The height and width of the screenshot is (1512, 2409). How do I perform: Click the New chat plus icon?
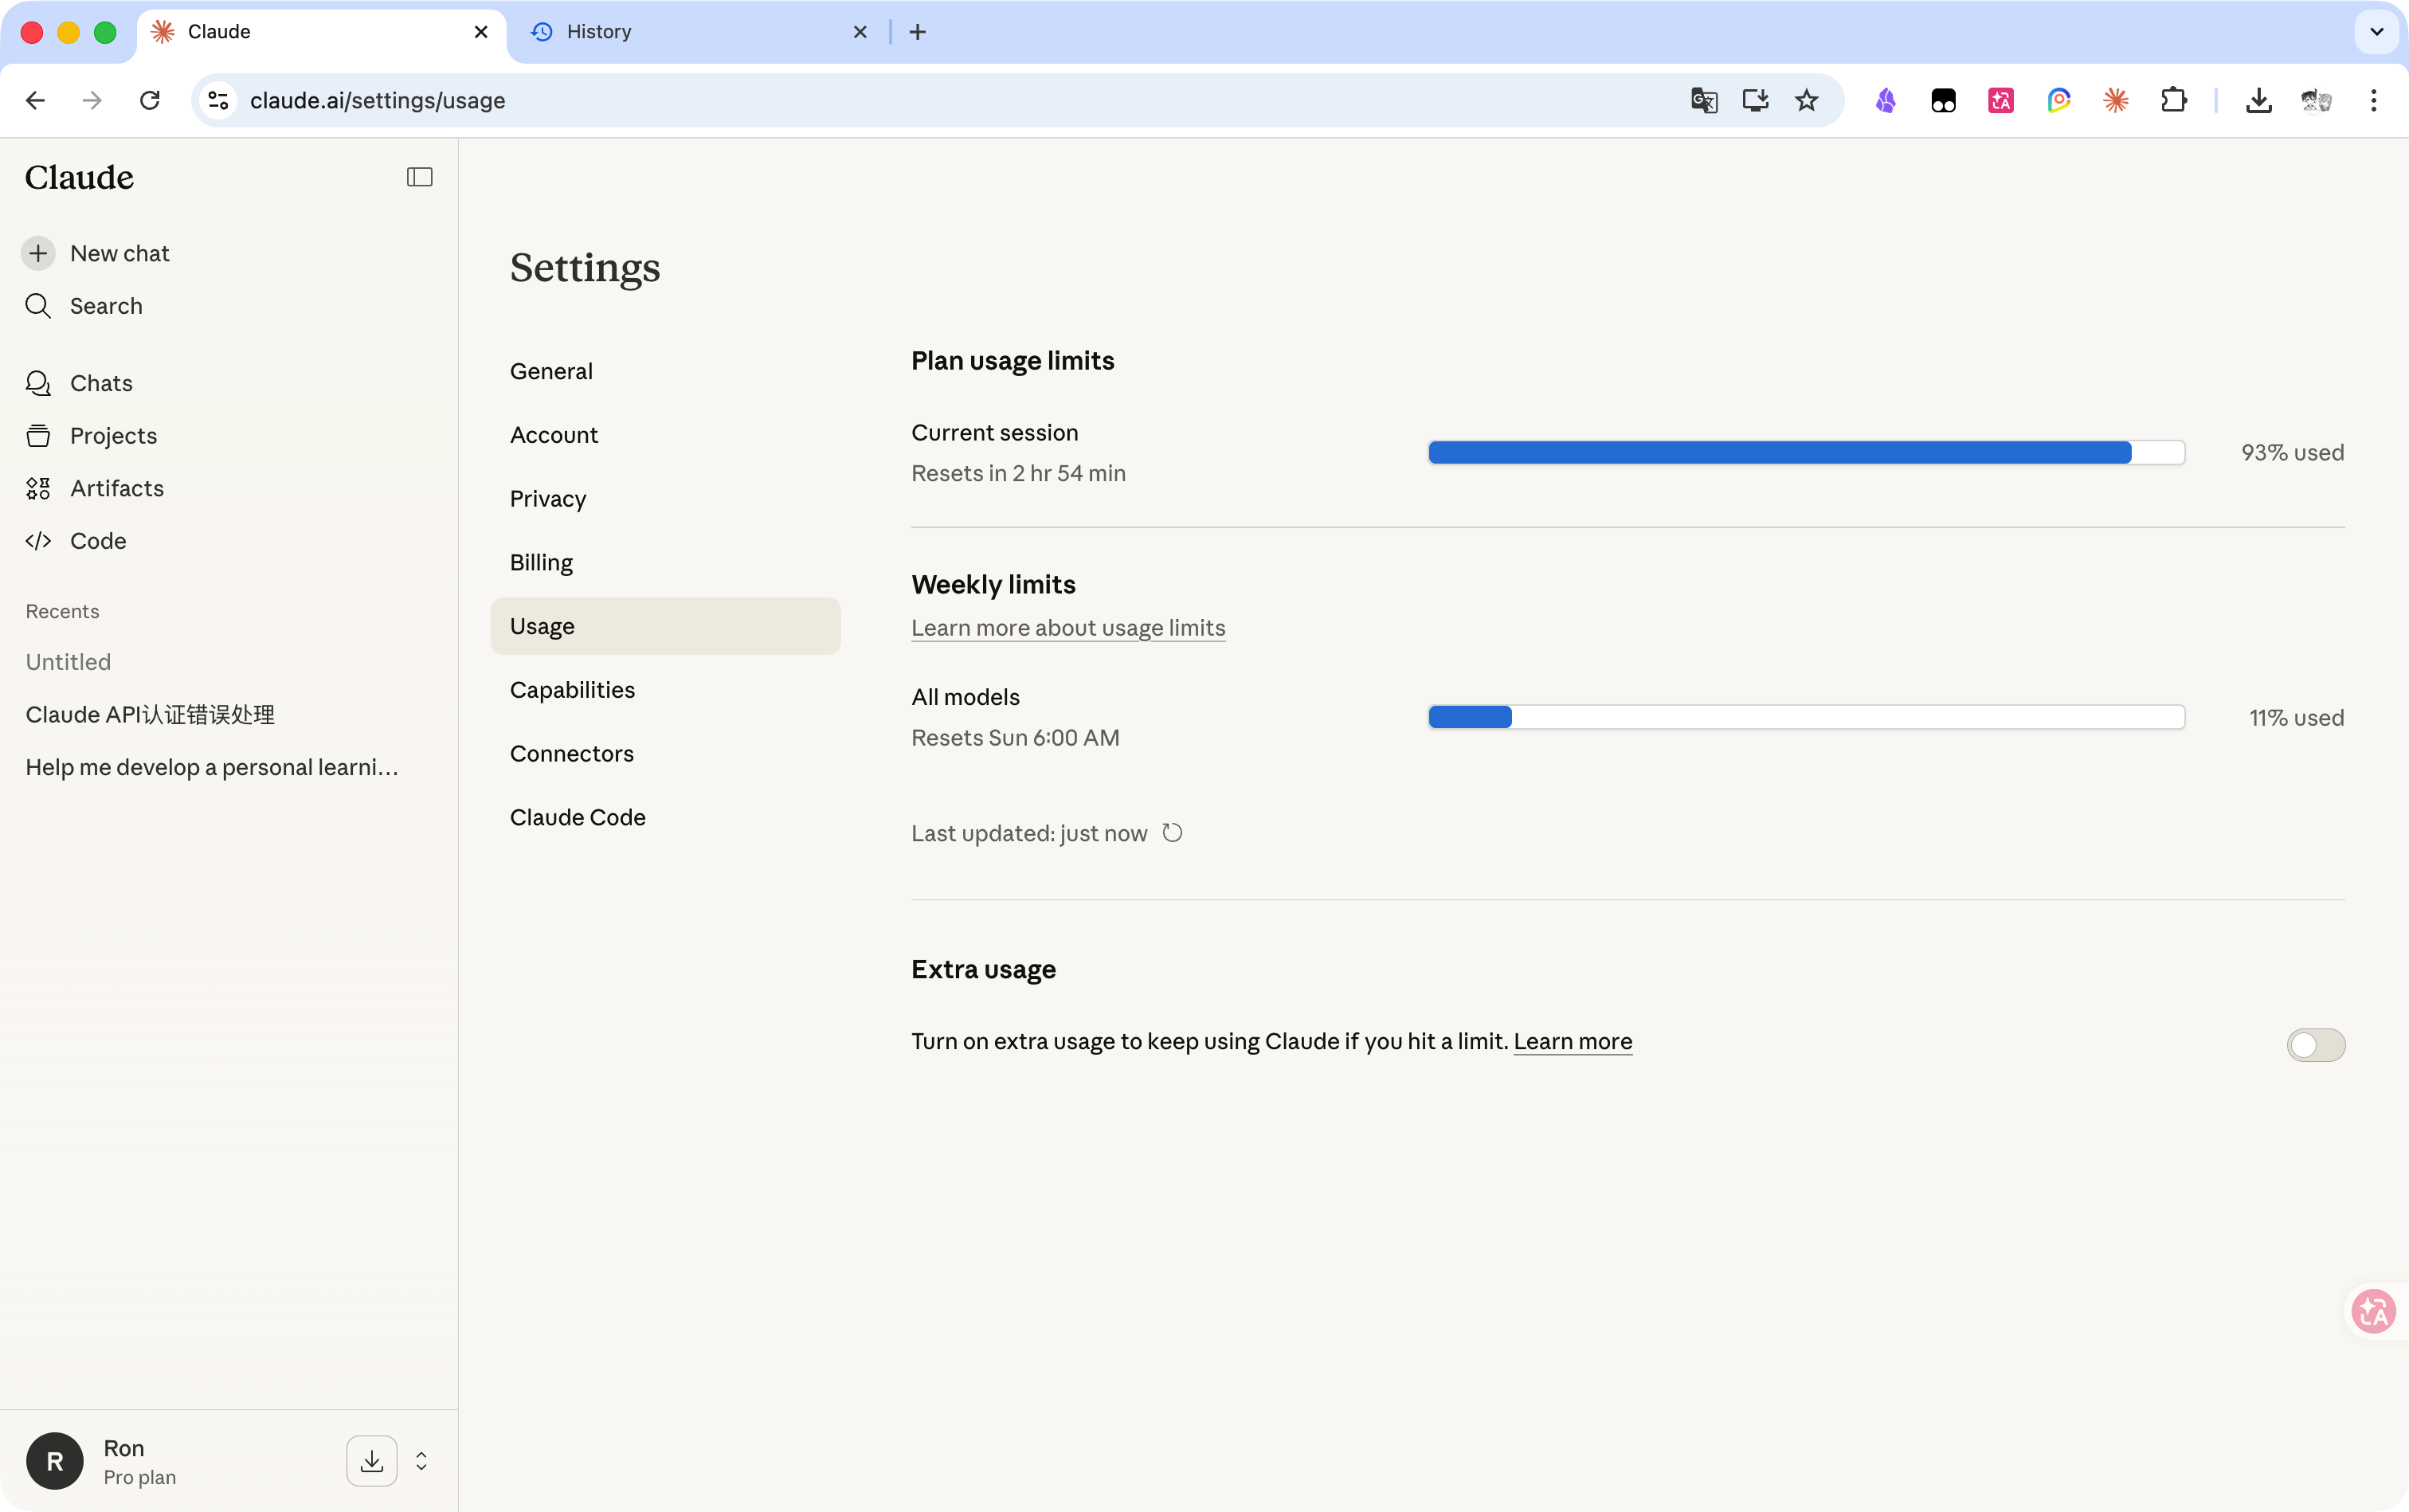click(x=38, y=253)
